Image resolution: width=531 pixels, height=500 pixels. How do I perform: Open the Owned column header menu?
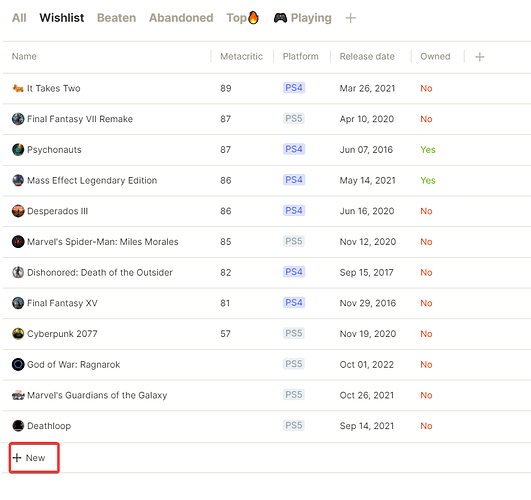coord(435,57)
